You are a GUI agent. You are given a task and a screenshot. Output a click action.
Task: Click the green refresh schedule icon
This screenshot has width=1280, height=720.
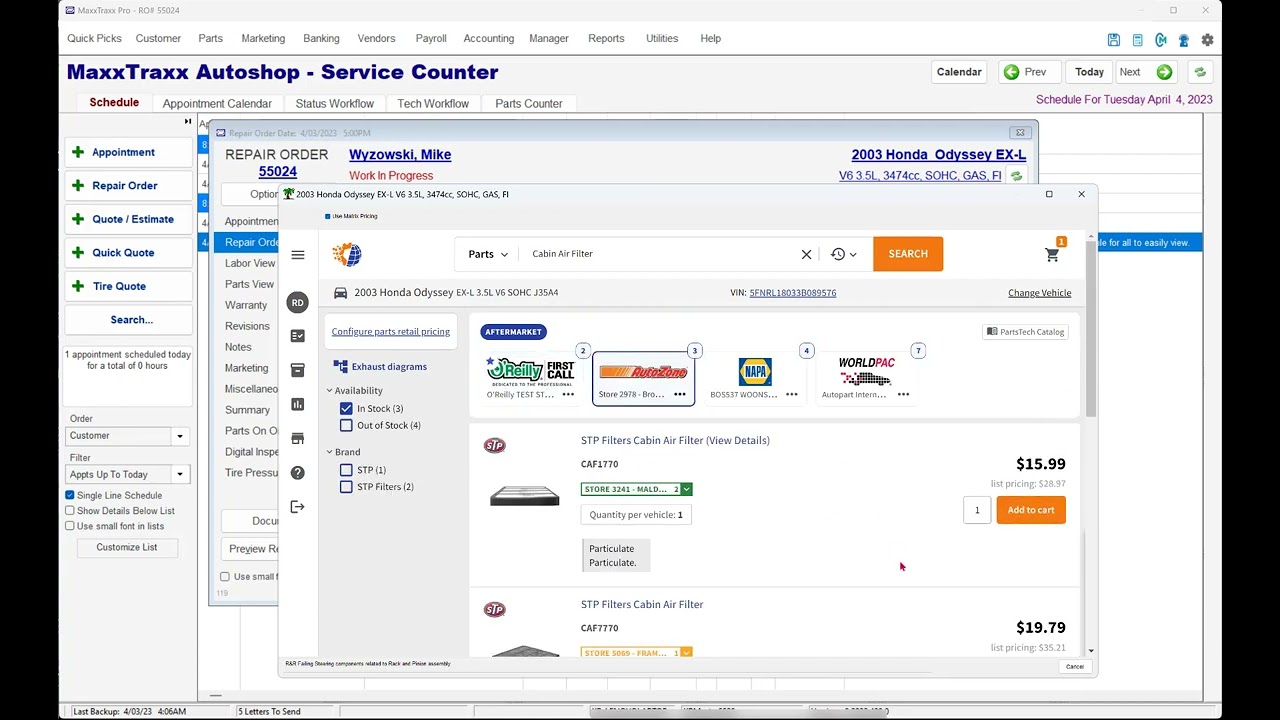pos(1200,72)
